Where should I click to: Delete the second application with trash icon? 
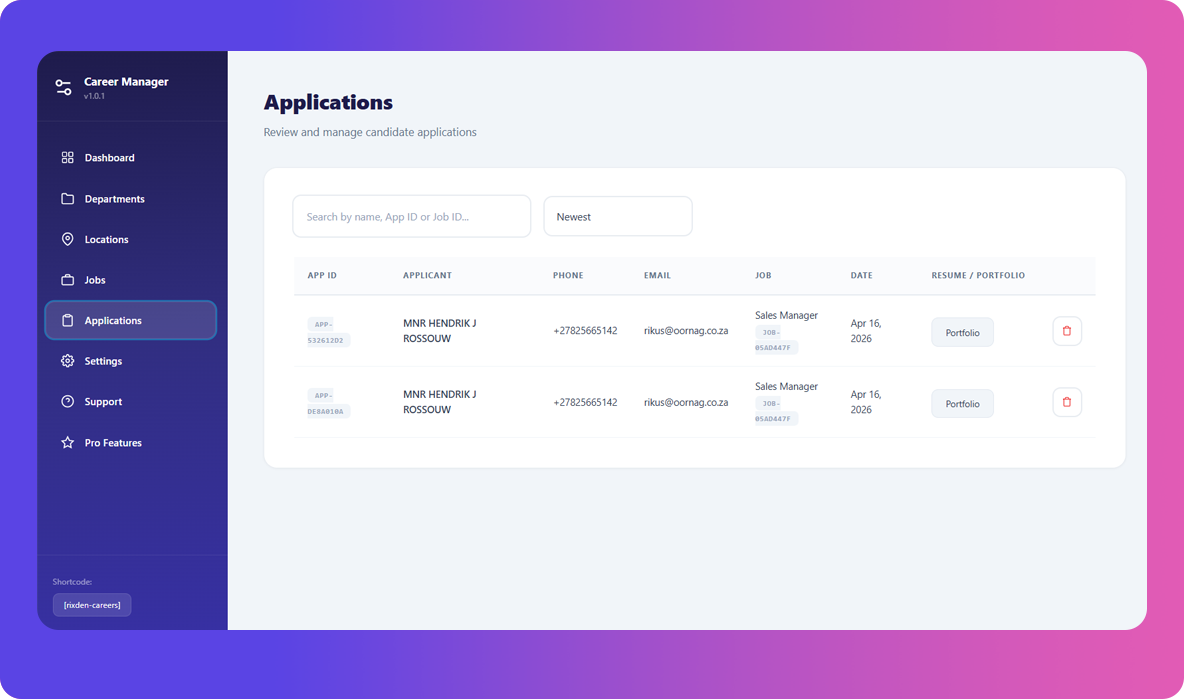click(1067, 403)
